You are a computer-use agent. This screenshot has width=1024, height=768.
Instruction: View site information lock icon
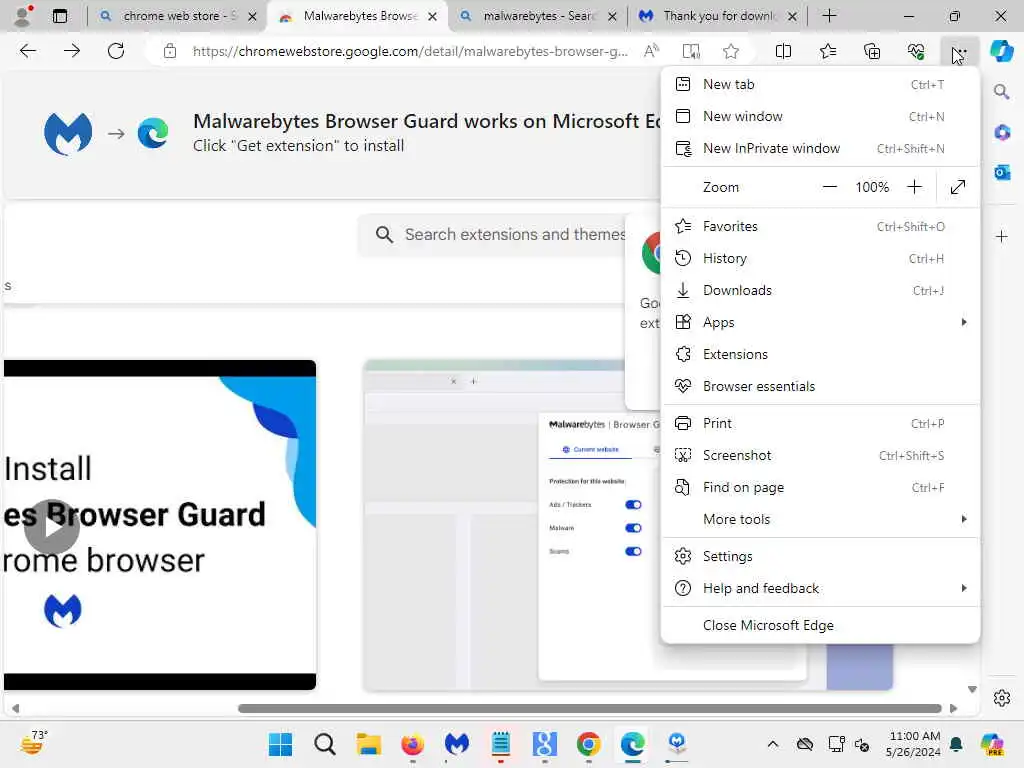pyautogui.click(x=170, y=51)
